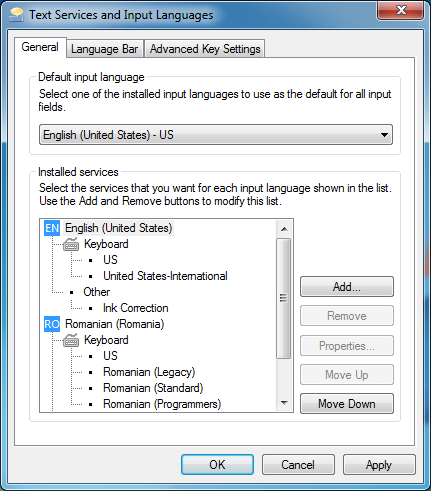
Task: Click the keyboard icon under Romanian (Romania)
Action: coord(71,340)
